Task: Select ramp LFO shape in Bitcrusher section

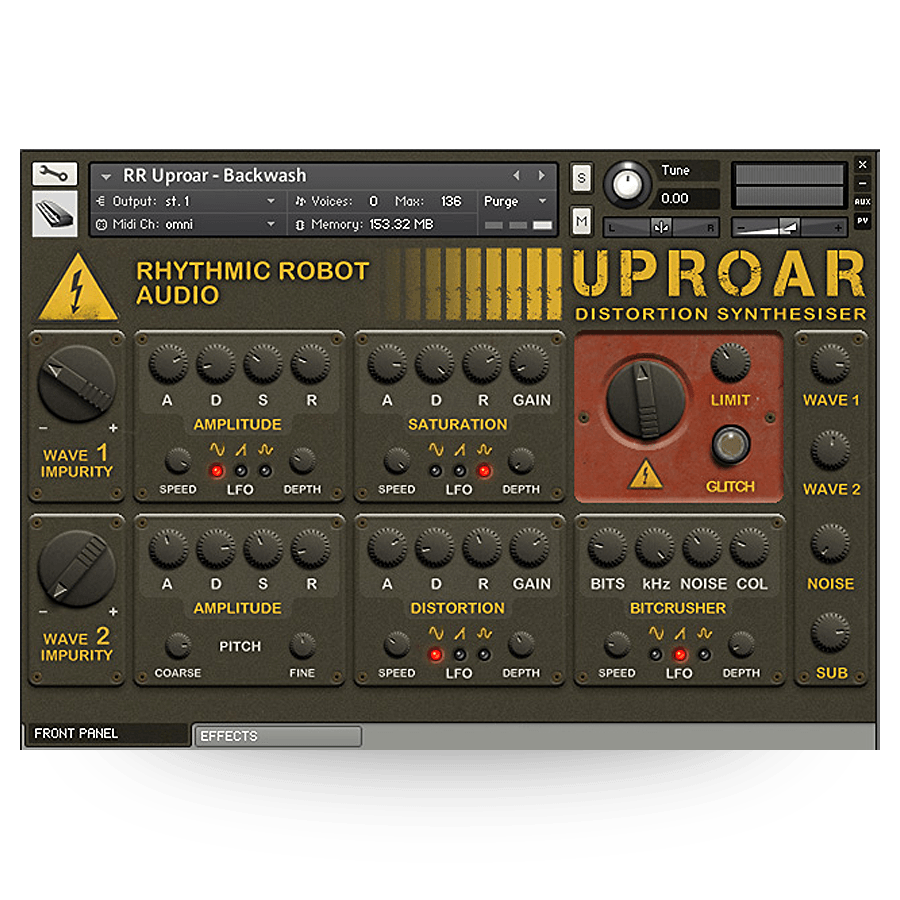Action: pos(680,633)
